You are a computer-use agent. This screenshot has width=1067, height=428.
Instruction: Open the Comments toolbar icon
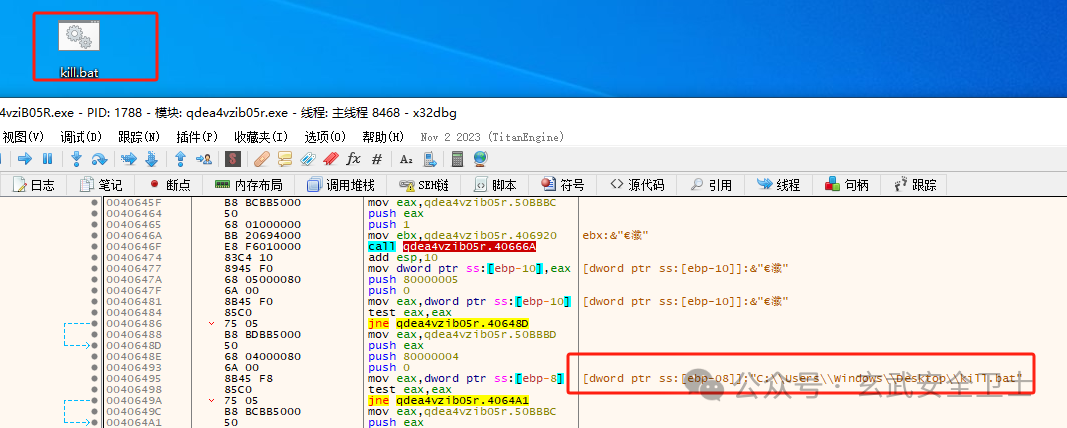click(x=284, y=159)
